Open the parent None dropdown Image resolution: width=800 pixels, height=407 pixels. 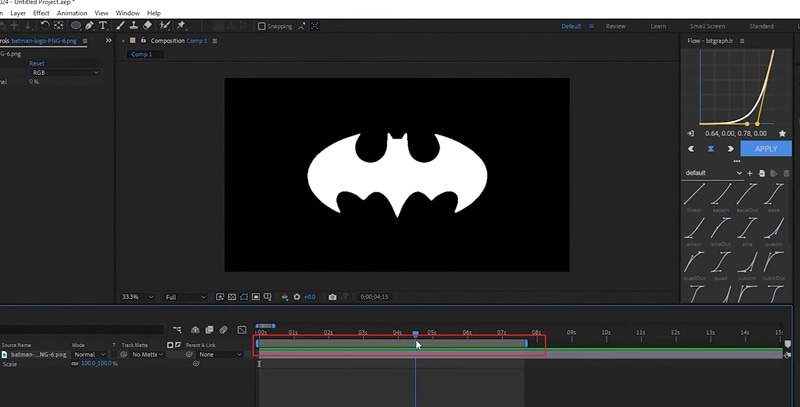220,354
